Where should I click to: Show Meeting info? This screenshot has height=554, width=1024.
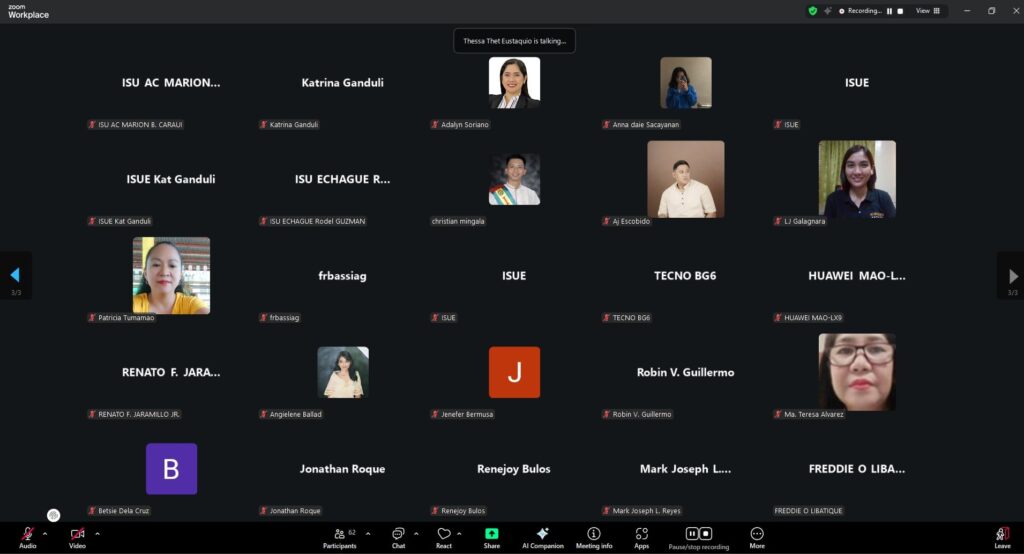pyautogui.click(x=594, y=535)
